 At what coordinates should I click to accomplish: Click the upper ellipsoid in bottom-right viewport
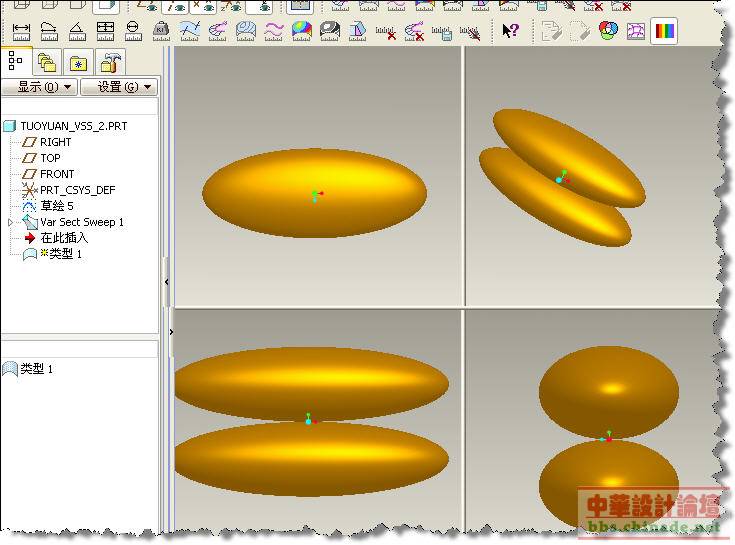(609, 392)
